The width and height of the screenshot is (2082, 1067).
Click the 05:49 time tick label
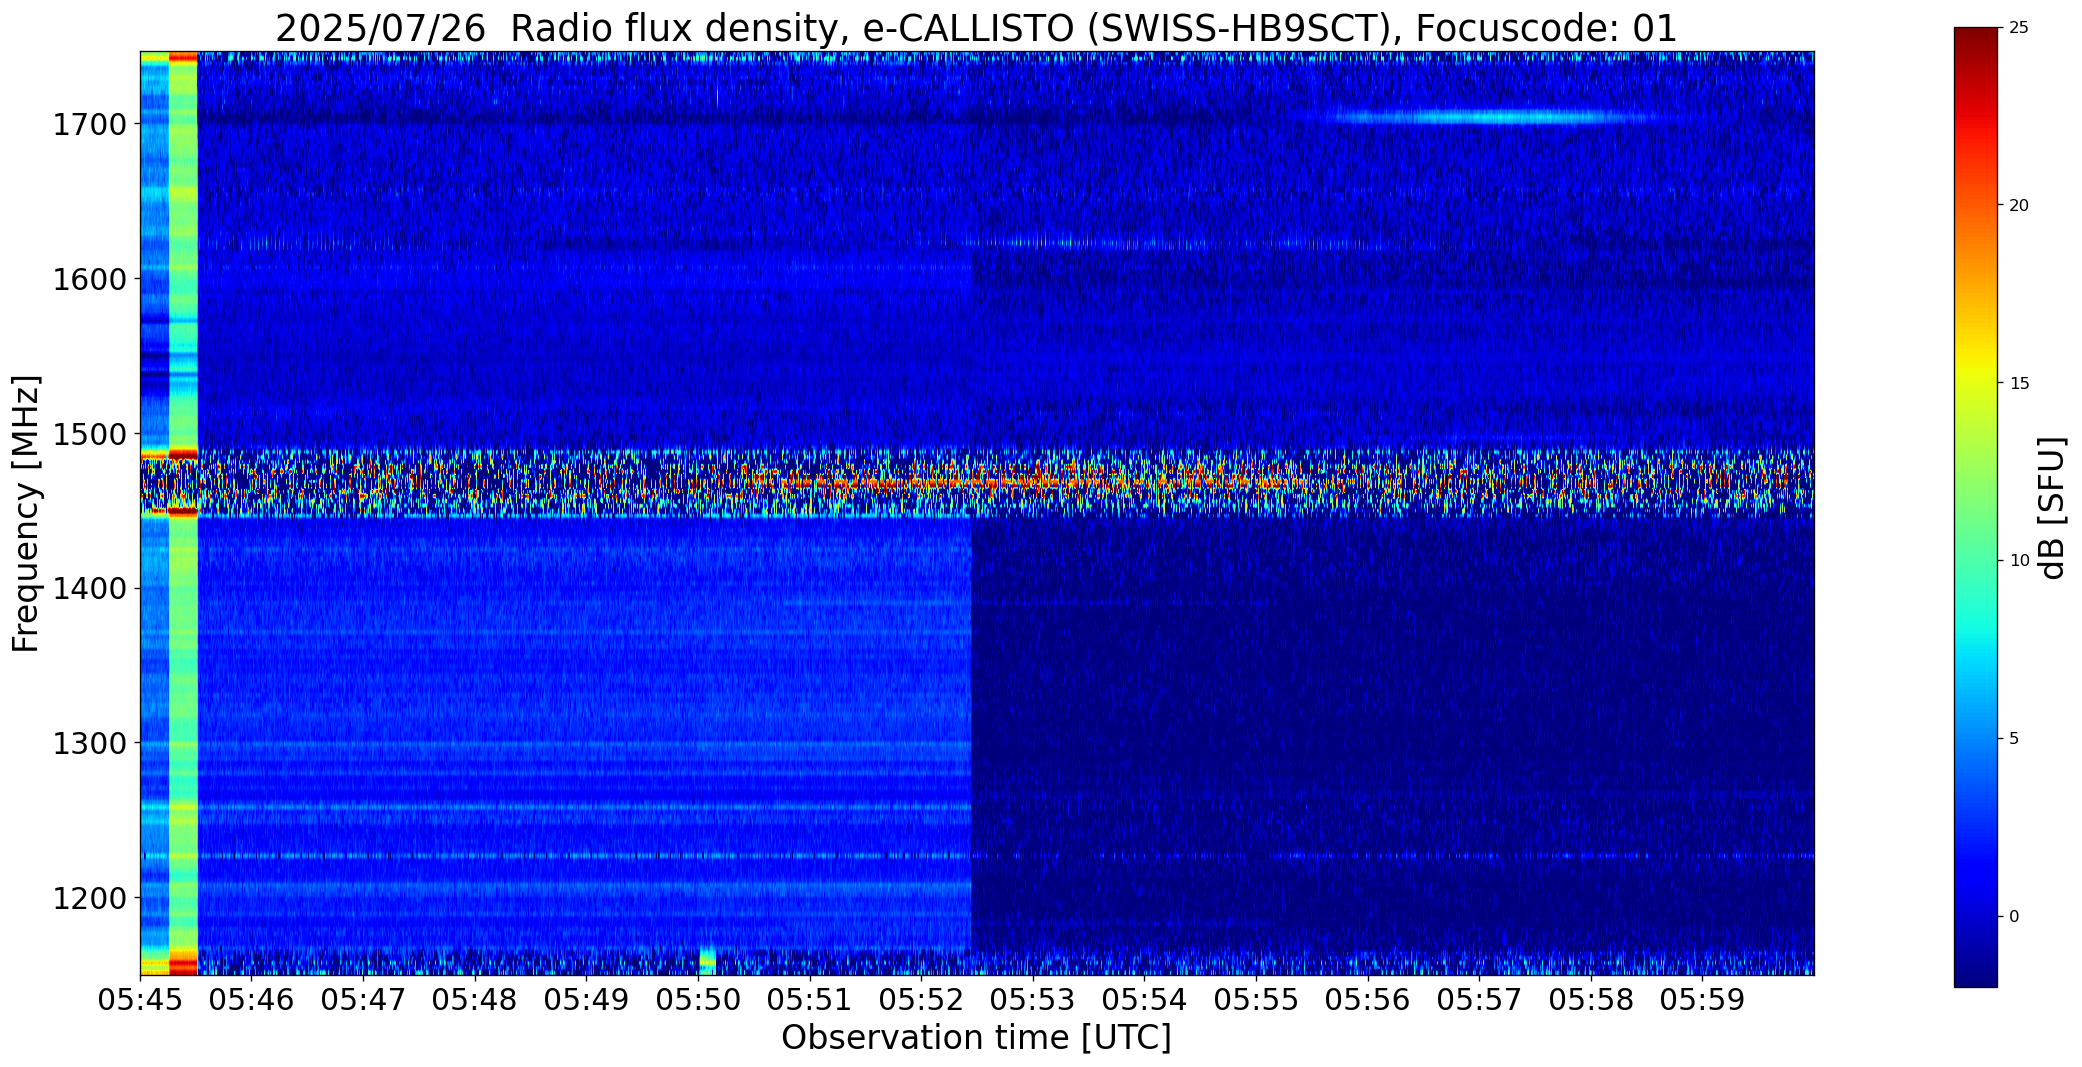click(587, 1000)
